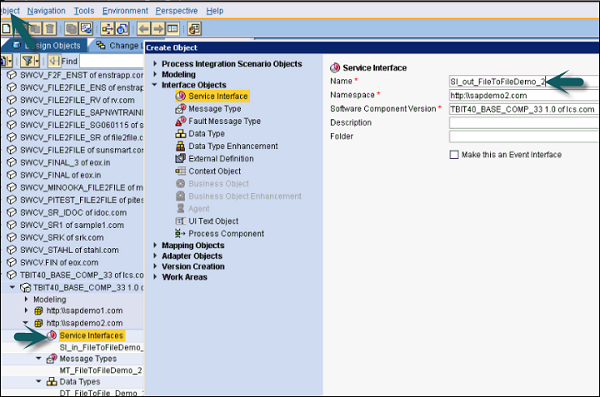Image resolution: width=600 pixels, height=397 pixels.
Task: Select UI Text Object entry
Action: (x=207, y=221)
